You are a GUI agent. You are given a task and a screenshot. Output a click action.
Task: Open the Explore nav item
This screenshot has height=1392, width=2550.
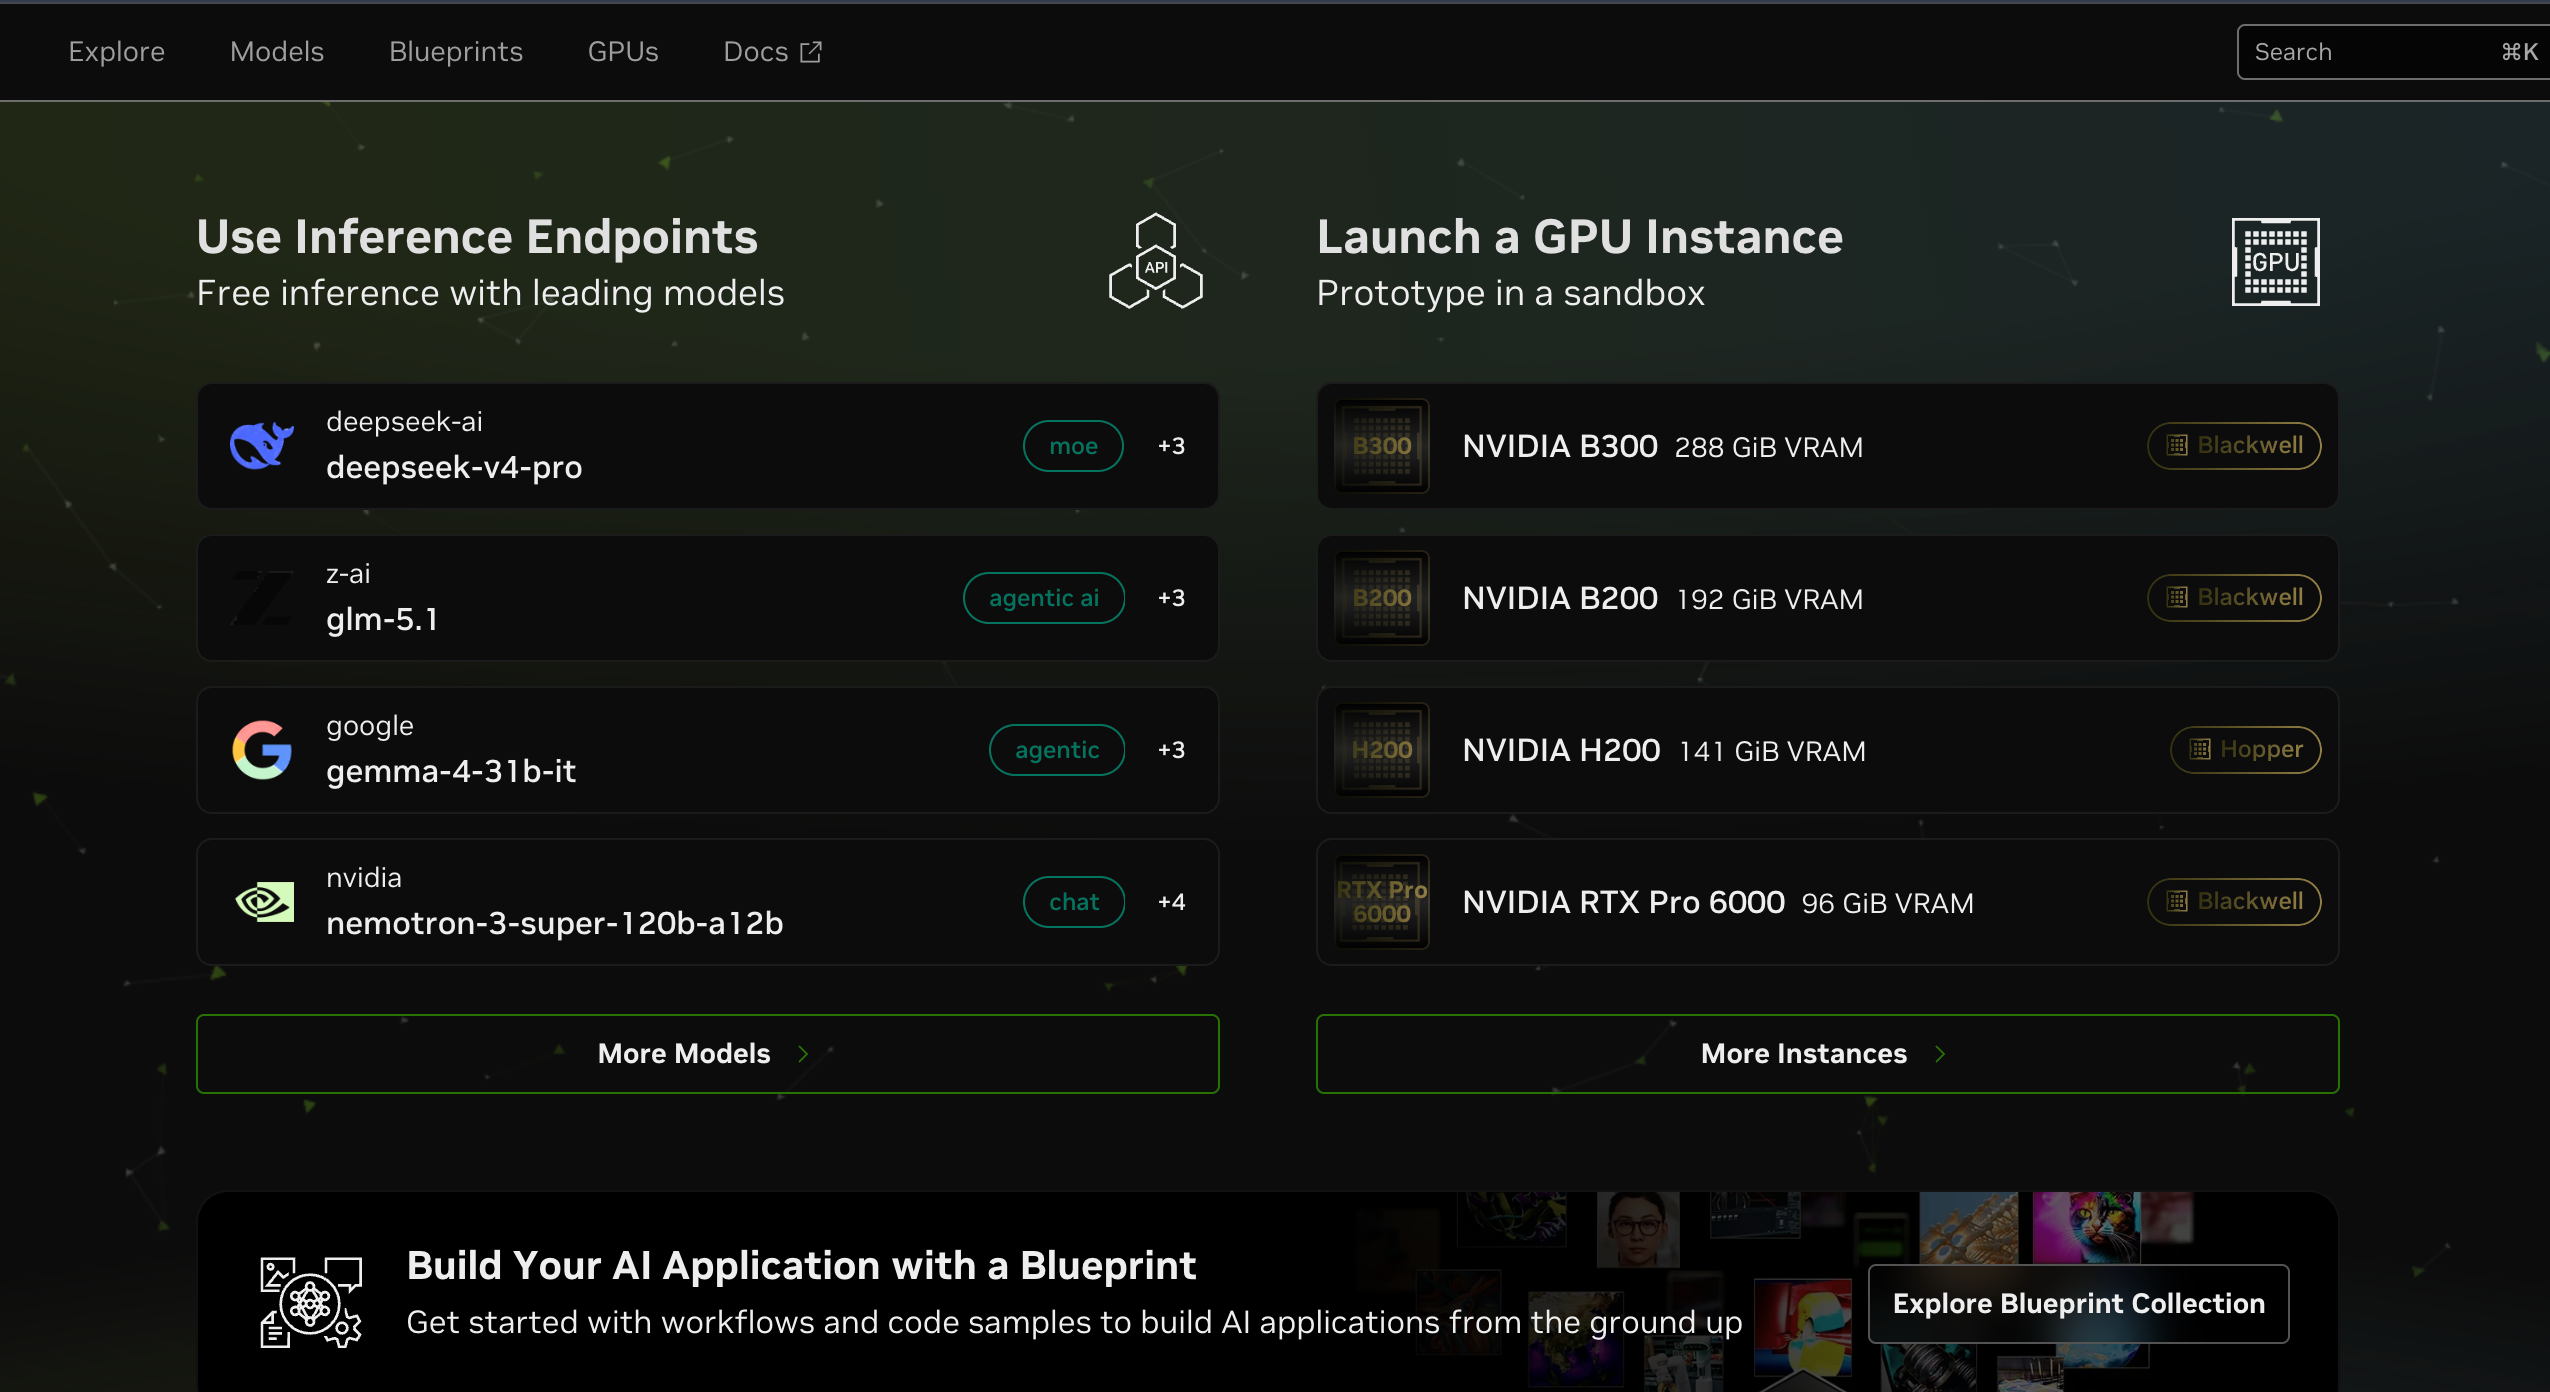point(117,52)
